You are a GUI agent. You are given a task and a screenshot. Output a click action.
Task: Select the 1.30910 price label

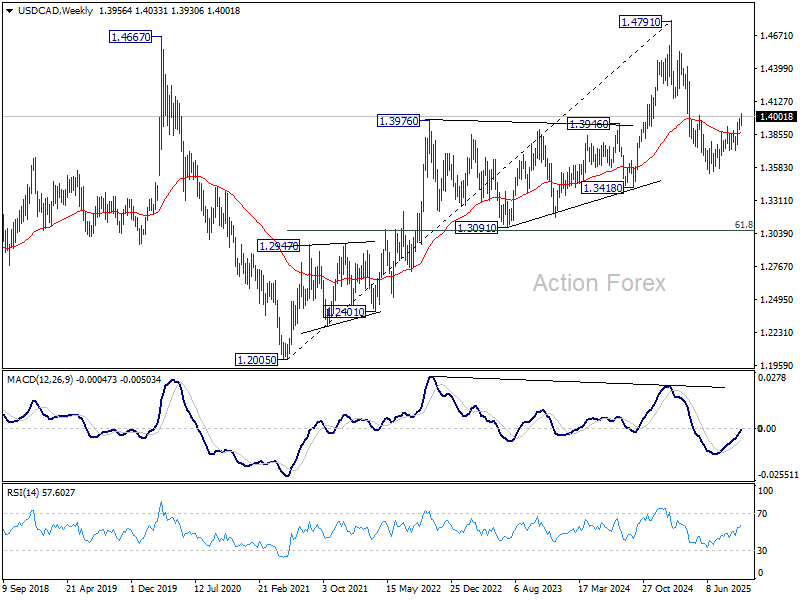click(476, 228)
